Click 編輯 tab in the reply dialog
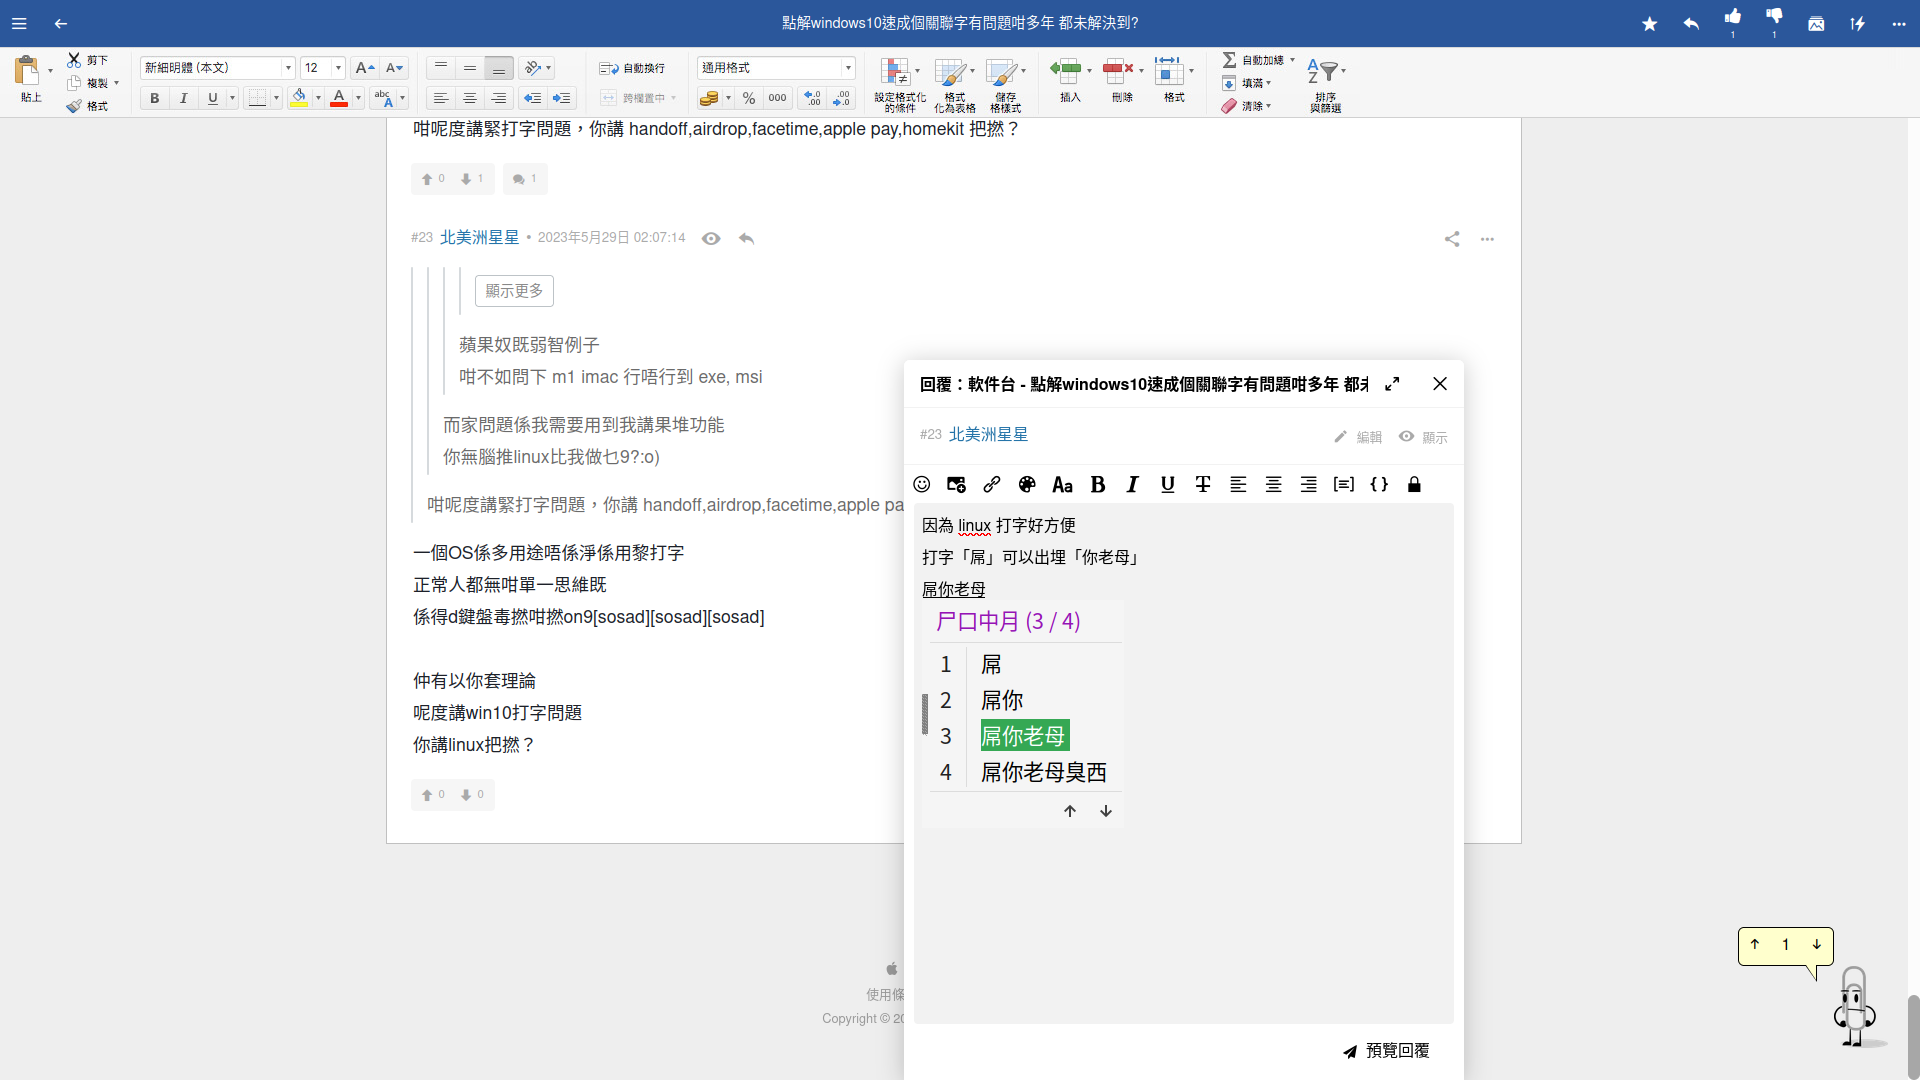The height and width of the screenshot is (1080, 1920). click(1358, 437)
